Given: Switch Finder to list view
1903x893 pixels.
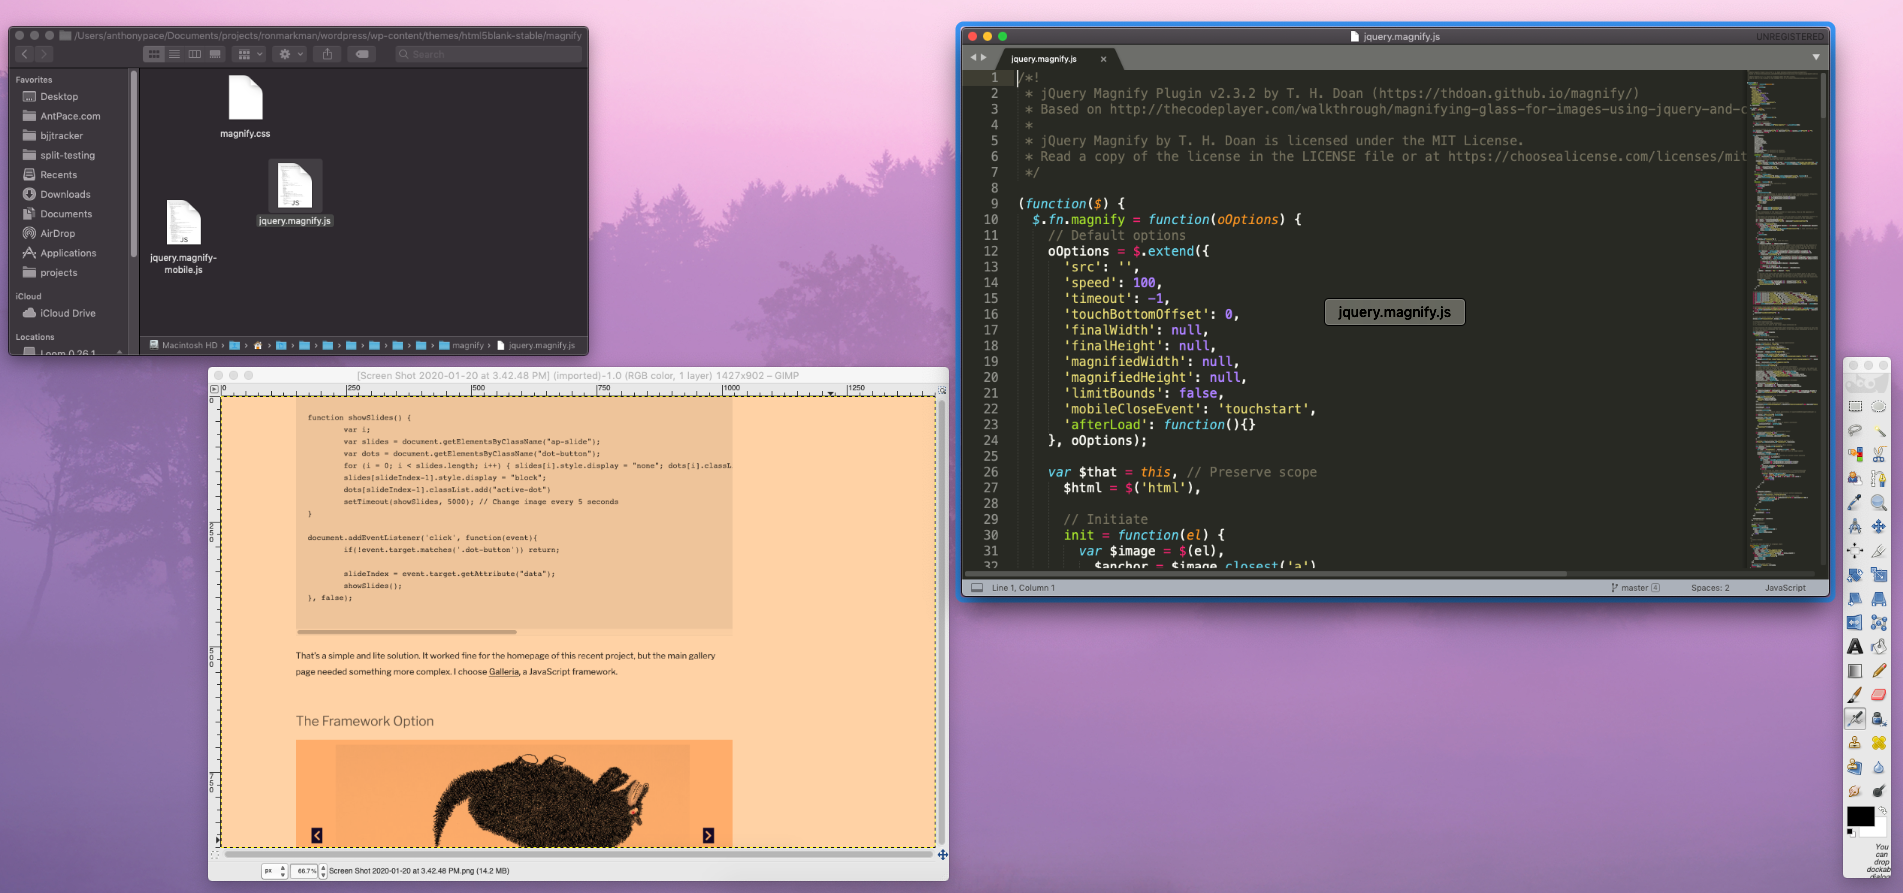Looking at the screenshot, I should [174, 54].
